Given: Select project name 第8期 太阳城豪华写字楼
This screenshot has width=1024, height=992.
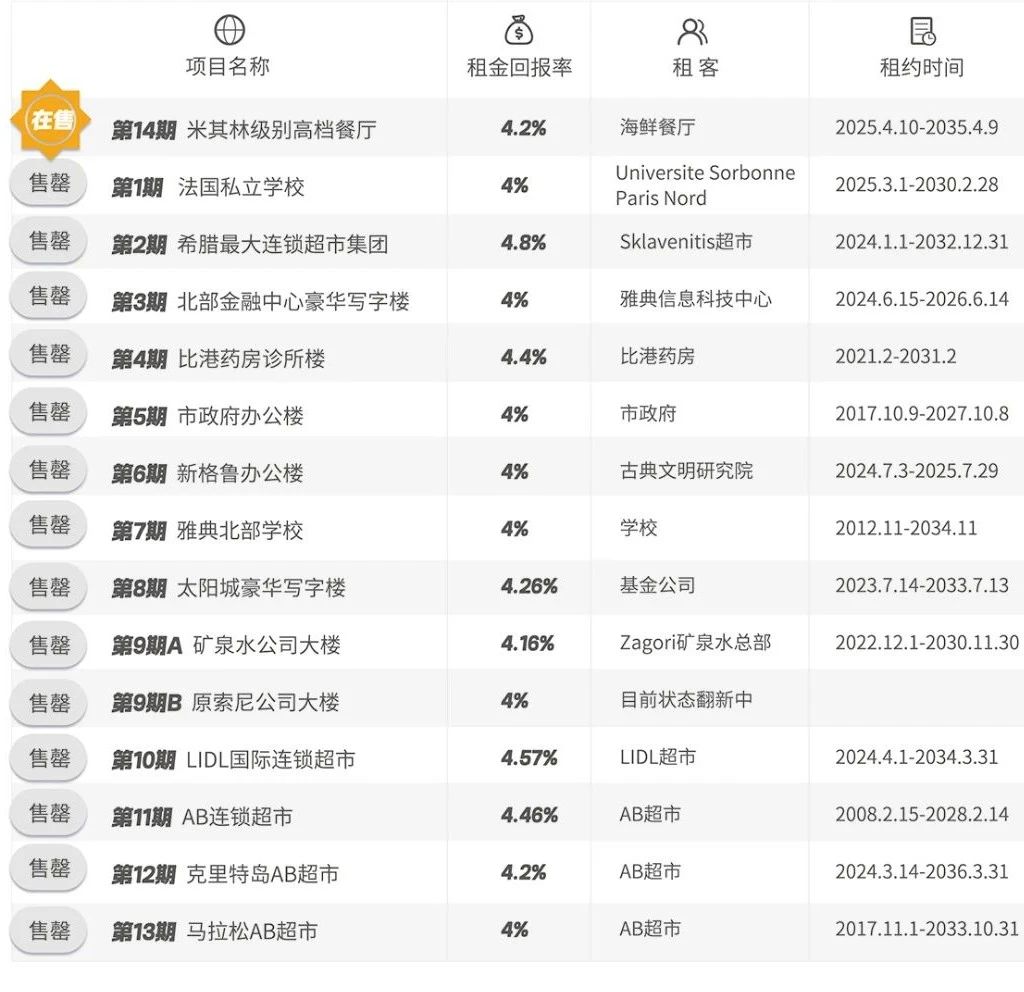Looking at the screenshot, I should pos(229,588).
